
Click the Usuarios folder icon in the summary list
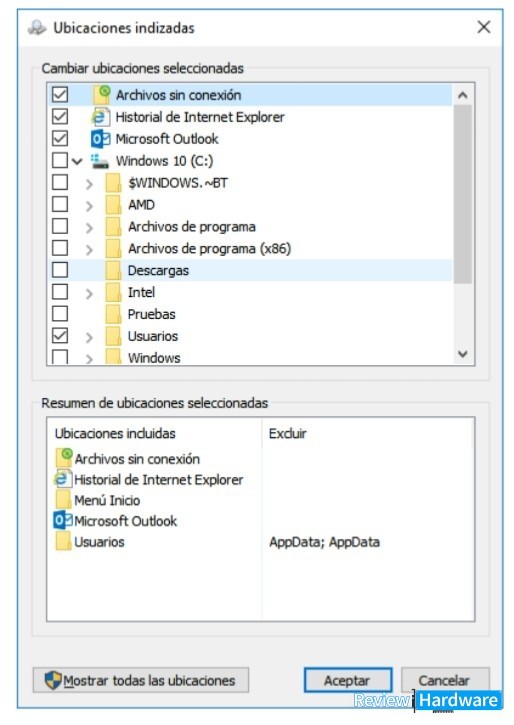pos(63,541)
